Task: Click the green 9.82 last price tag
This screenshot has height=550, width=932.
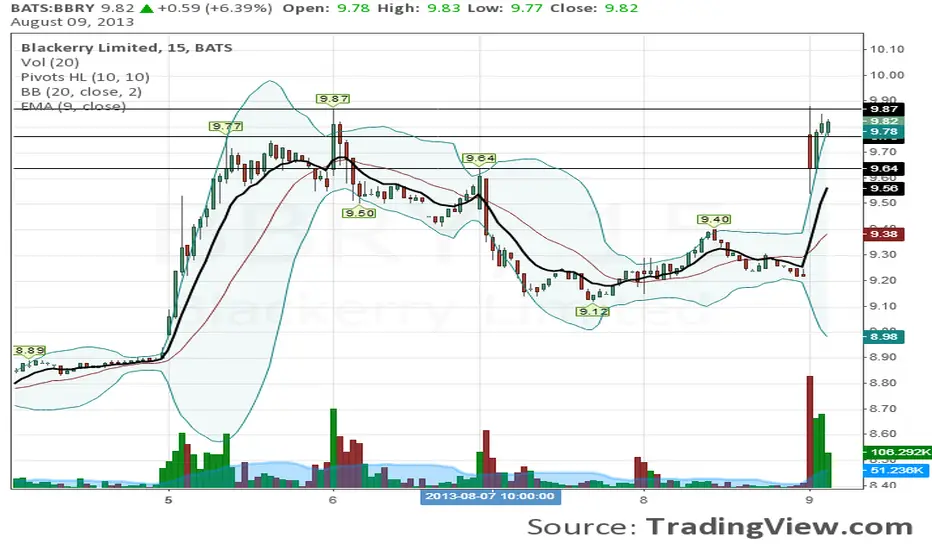Action: pyautogui.click(x=884, y=121)
